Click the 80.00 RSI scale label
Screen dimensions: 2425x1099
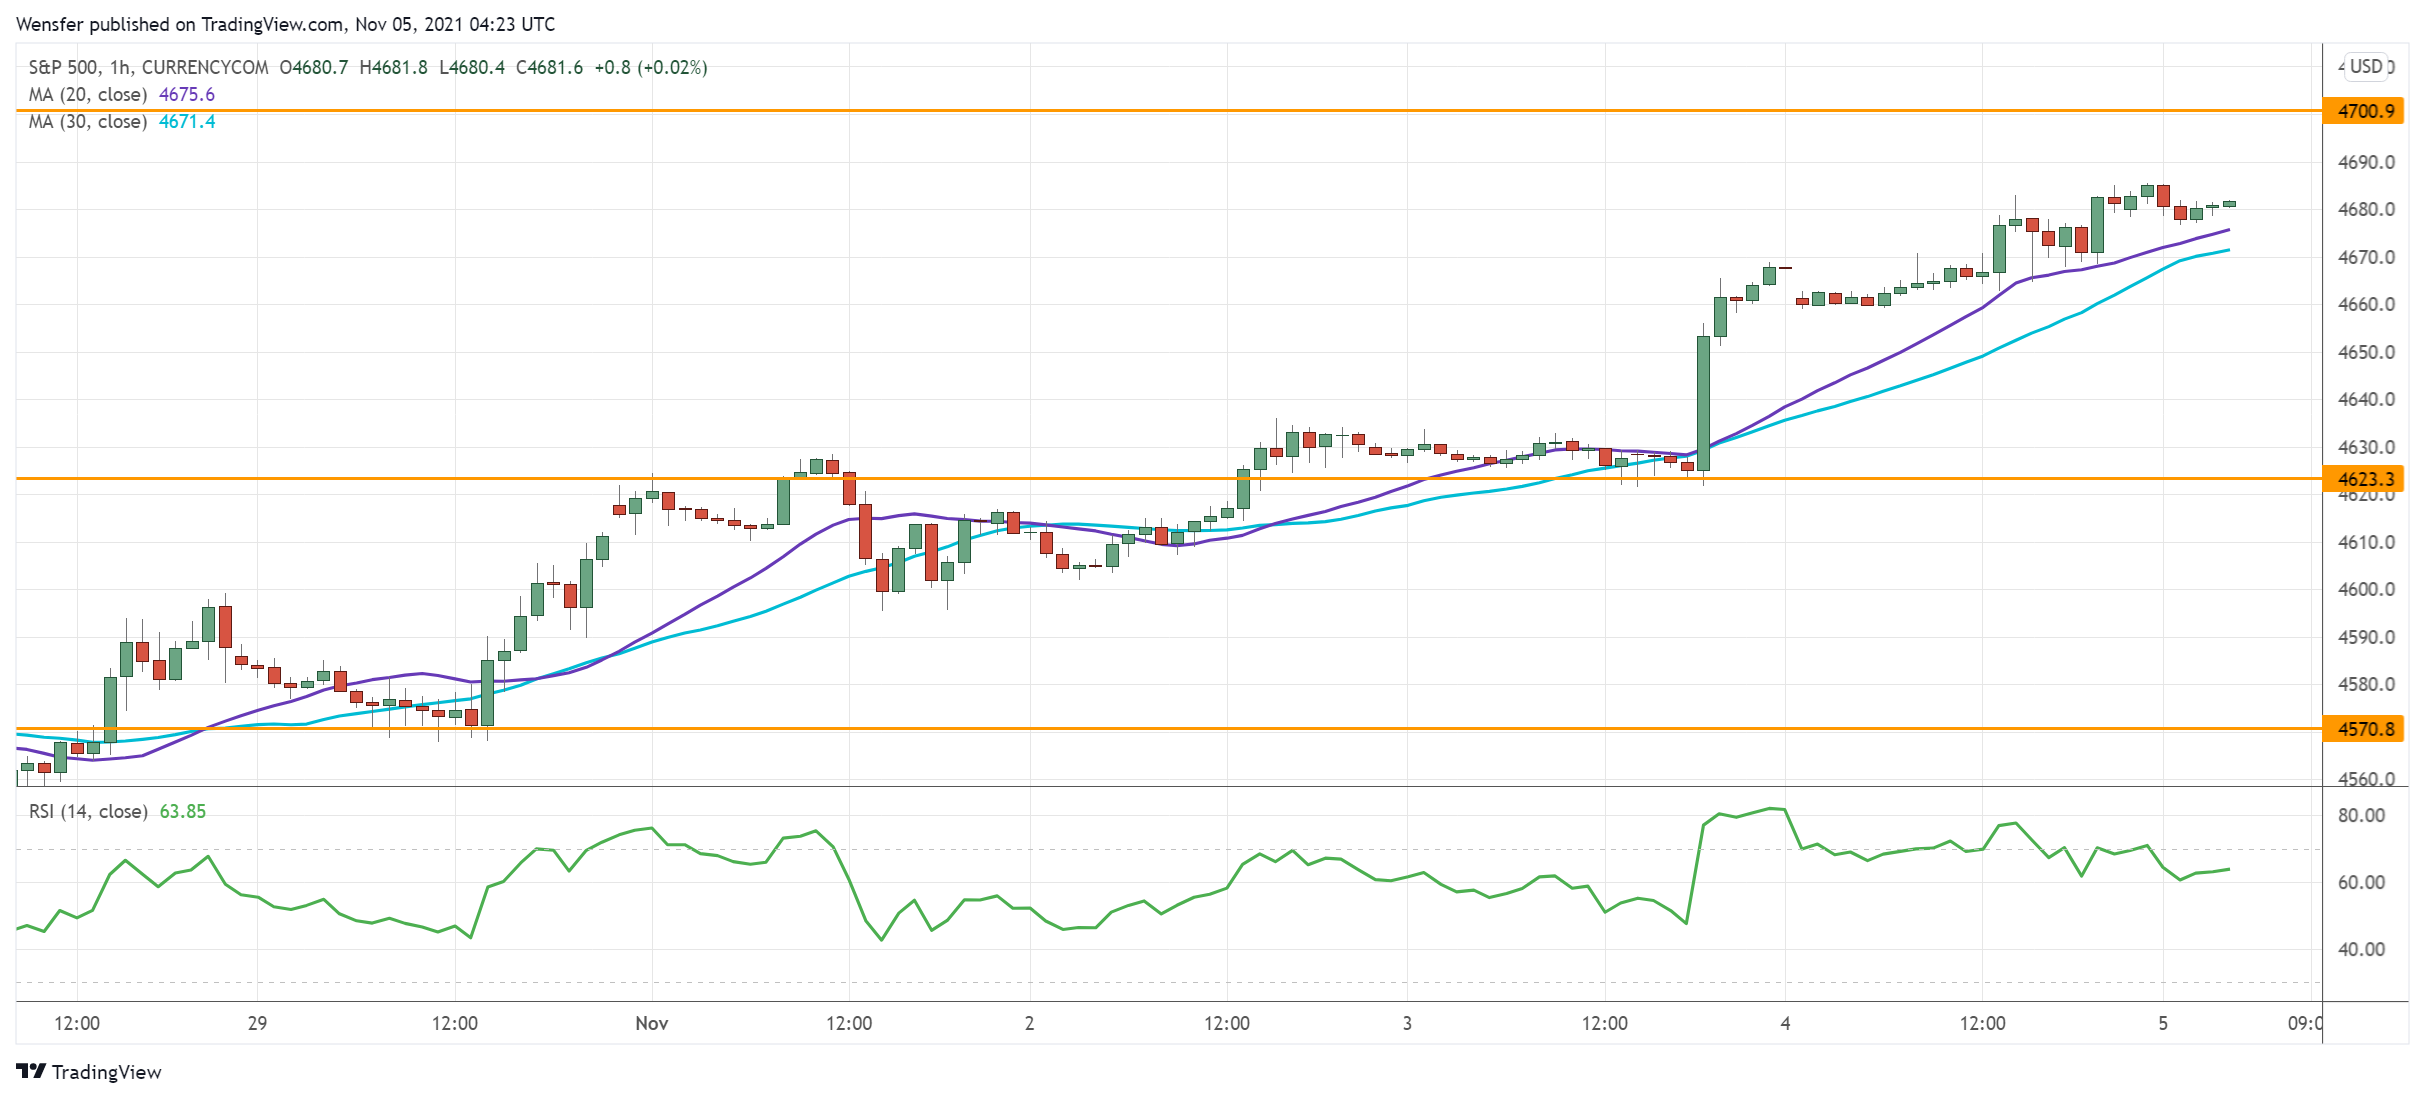click(x=2361, y=816)
